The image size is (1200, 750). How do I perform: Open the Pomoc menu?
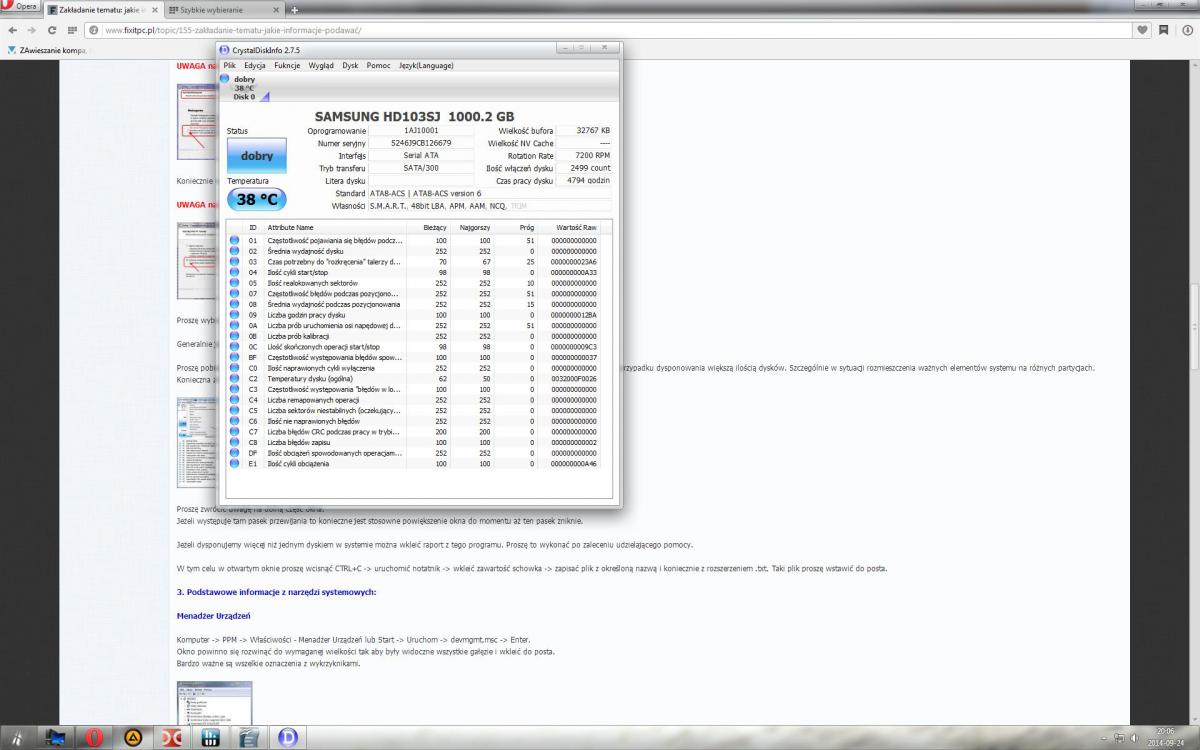(378, 65)
